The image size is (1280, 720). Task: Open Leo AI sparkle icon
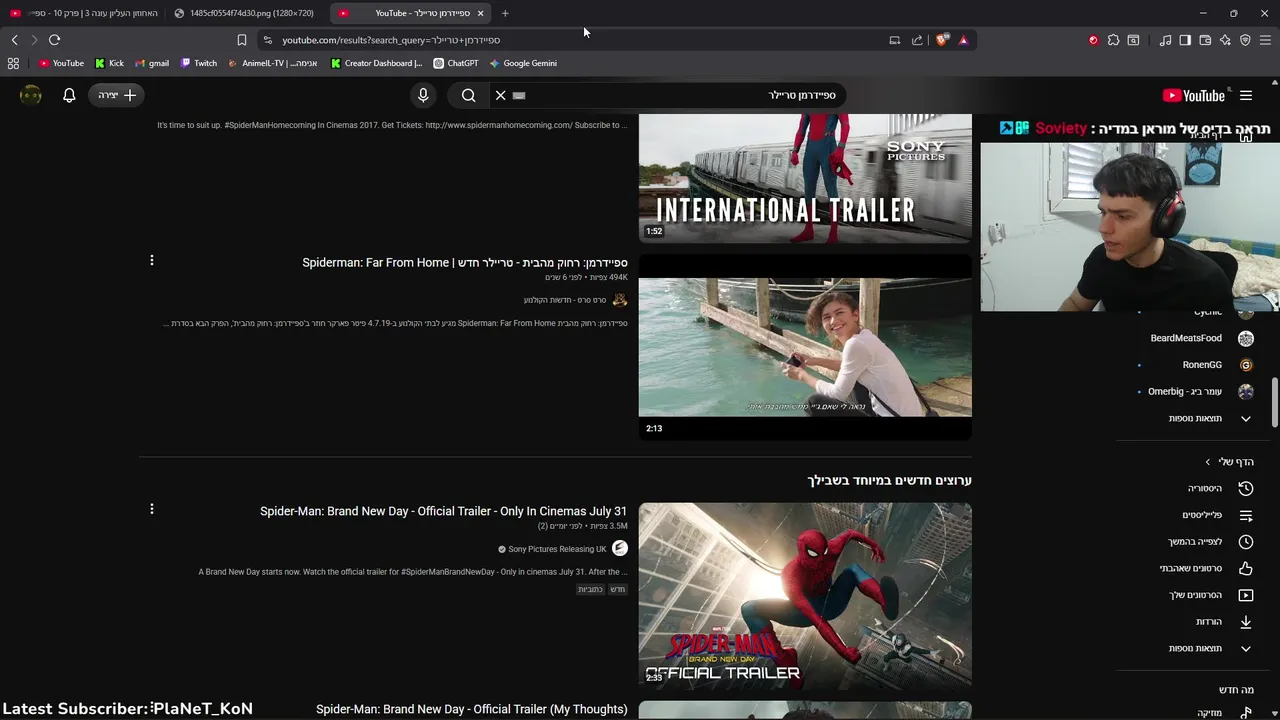pyautogui.click(x=1225, y=40)
